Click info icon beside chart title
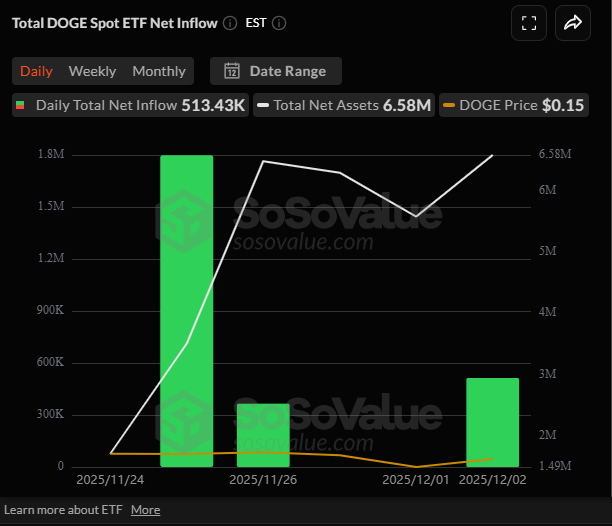The width and height of the screenshot is (612, 526). pos(230,23)
